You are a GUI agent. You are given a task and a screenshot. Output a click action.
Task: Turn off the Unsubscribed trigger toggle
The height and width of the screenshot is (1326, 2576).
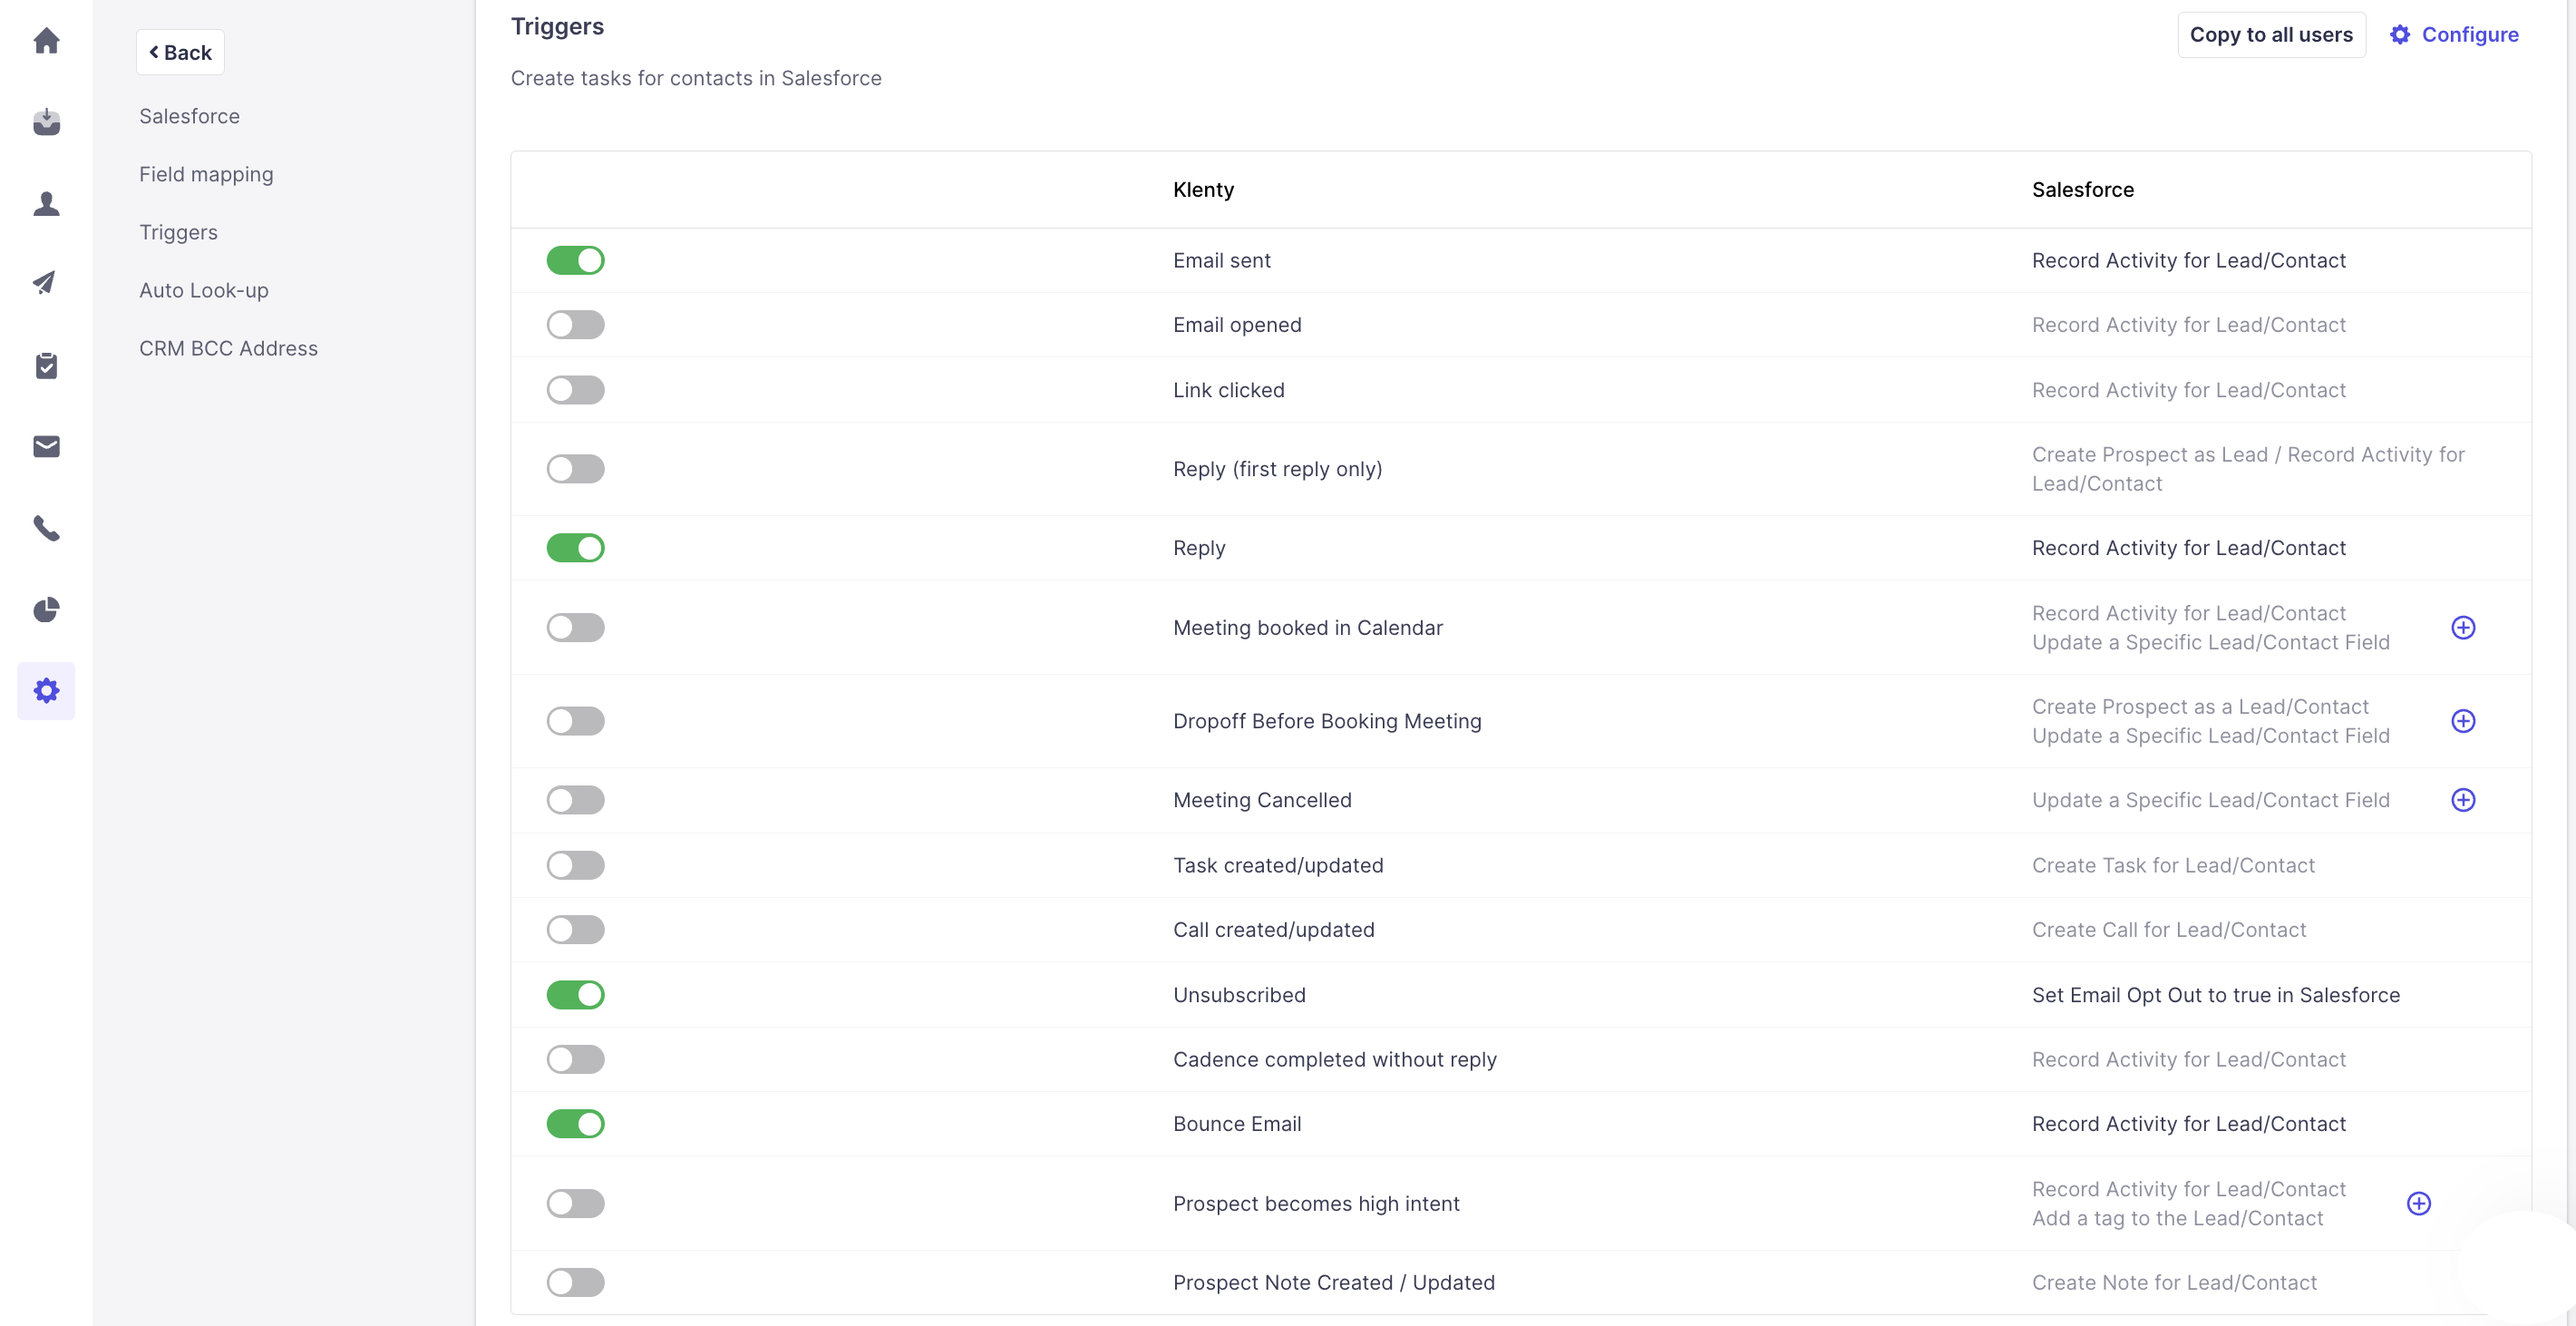575,995
